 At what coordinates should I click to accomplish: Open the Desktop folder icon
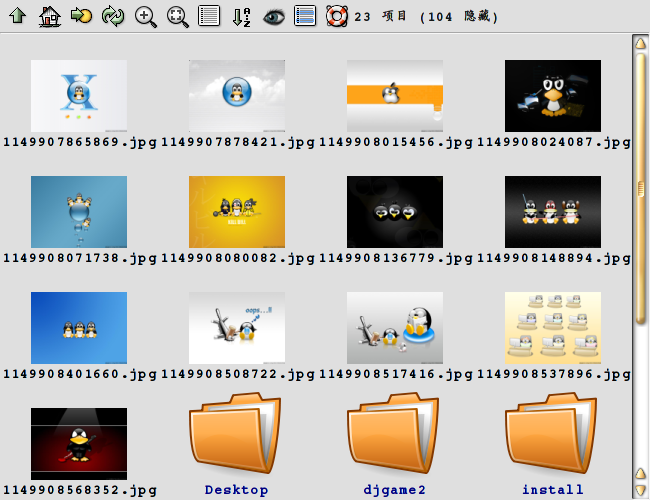coord(235,433)
